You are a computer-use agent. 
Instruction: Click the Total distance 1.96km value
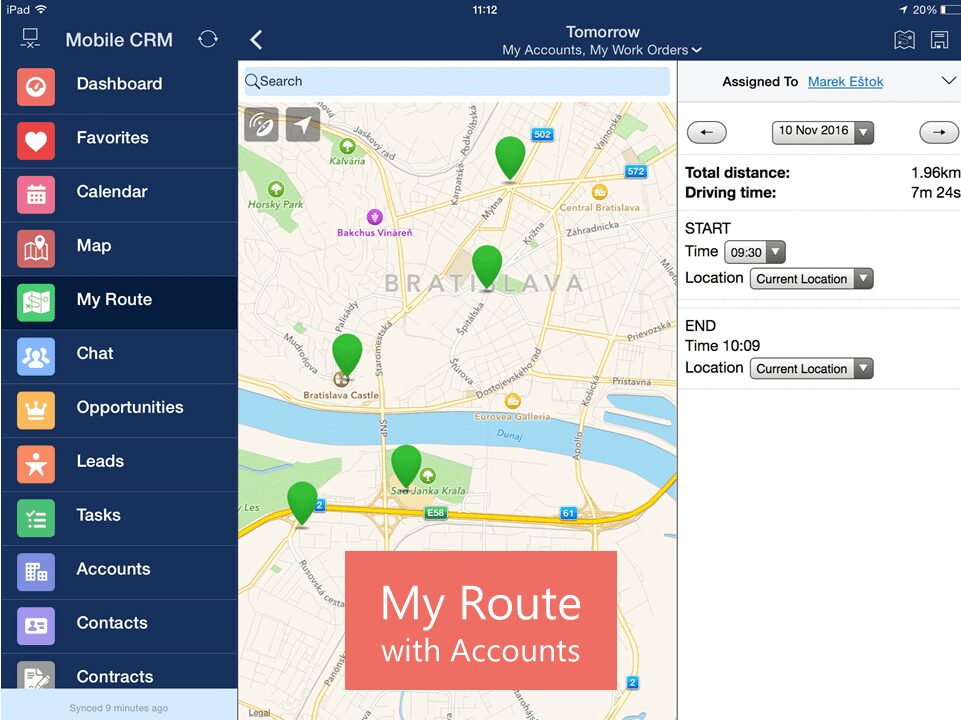click(935, 173)
